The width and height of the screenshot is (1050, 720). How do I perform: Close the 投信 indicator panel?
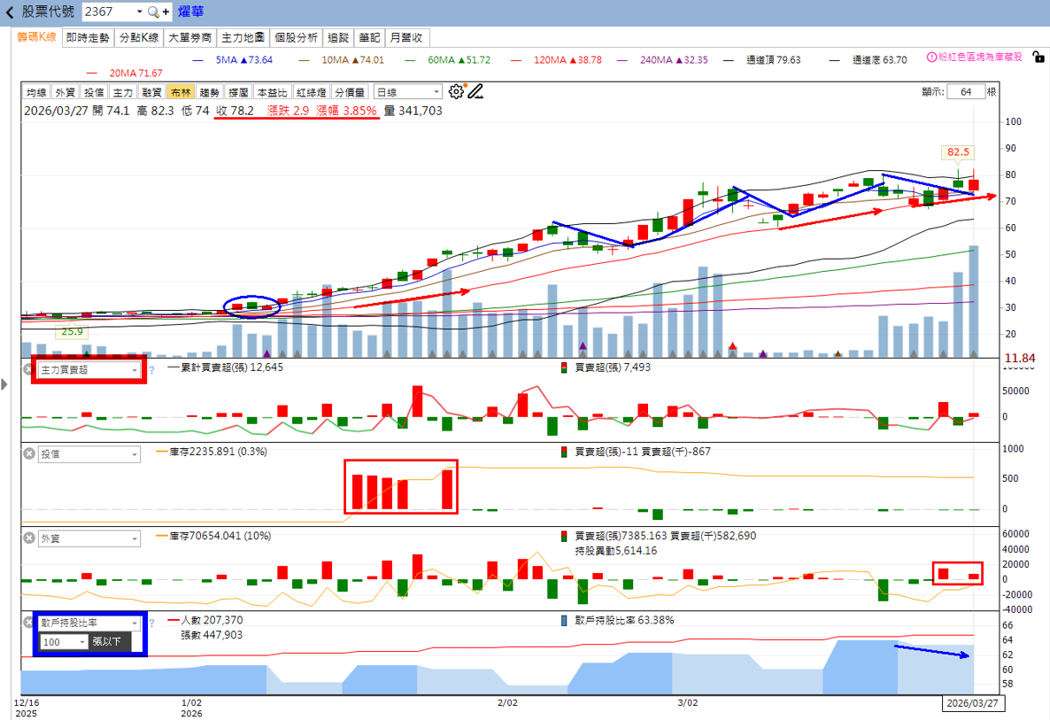29,454
